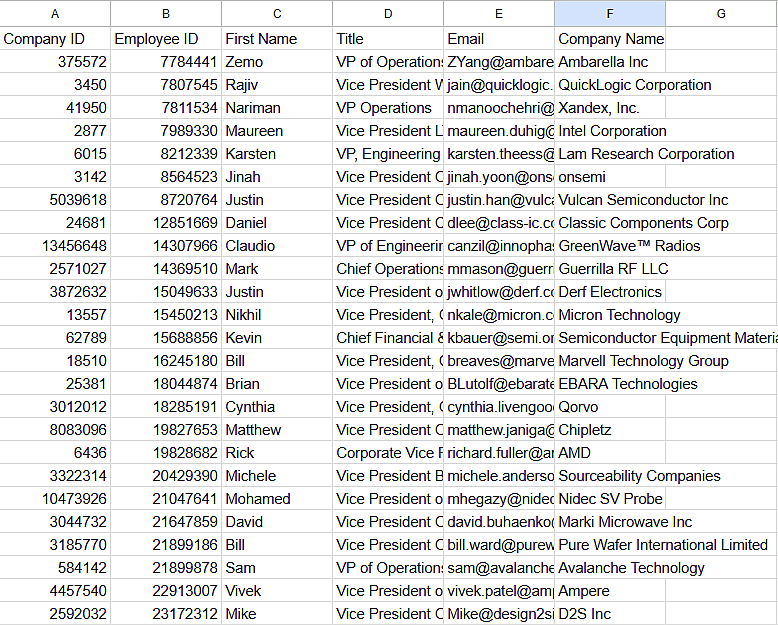Select the "Nidec SV Probe" cell
The image size is (778, 625).
(610, 499)
